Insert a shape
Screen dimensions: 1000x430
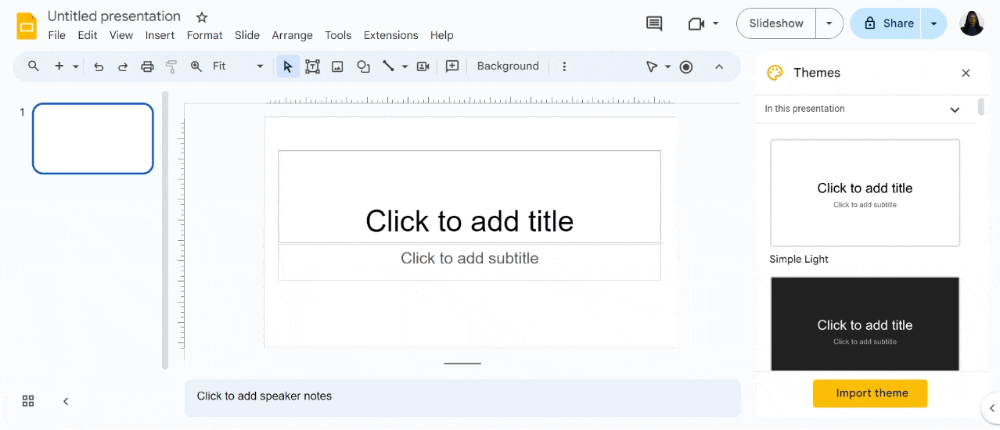tap(363, 66)
